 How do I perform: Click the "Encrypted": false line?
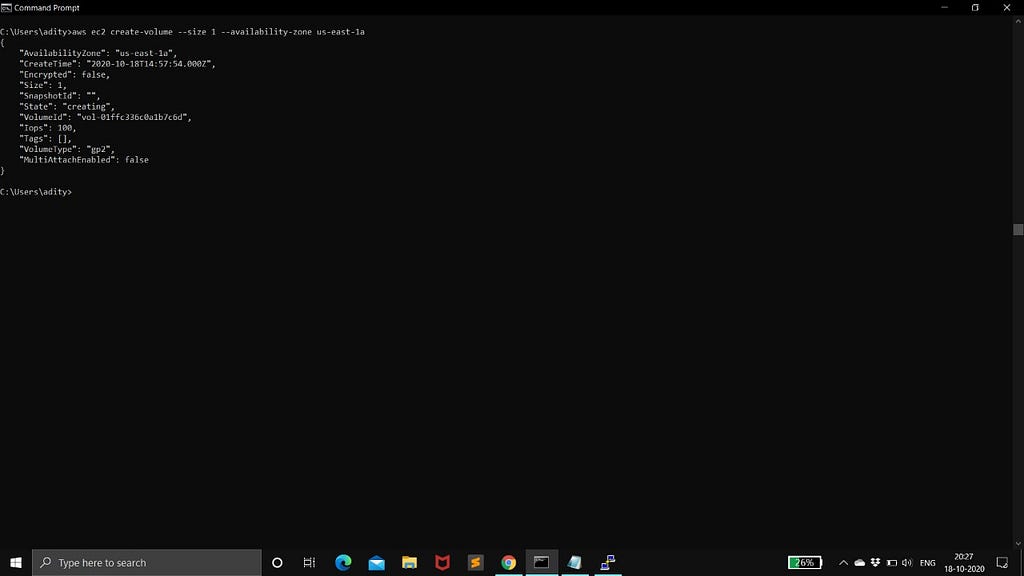pyautogui.click(x=65, y=74)
